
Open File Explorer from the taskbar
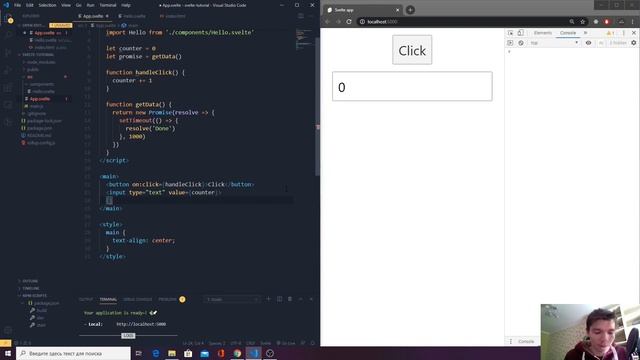172,353
